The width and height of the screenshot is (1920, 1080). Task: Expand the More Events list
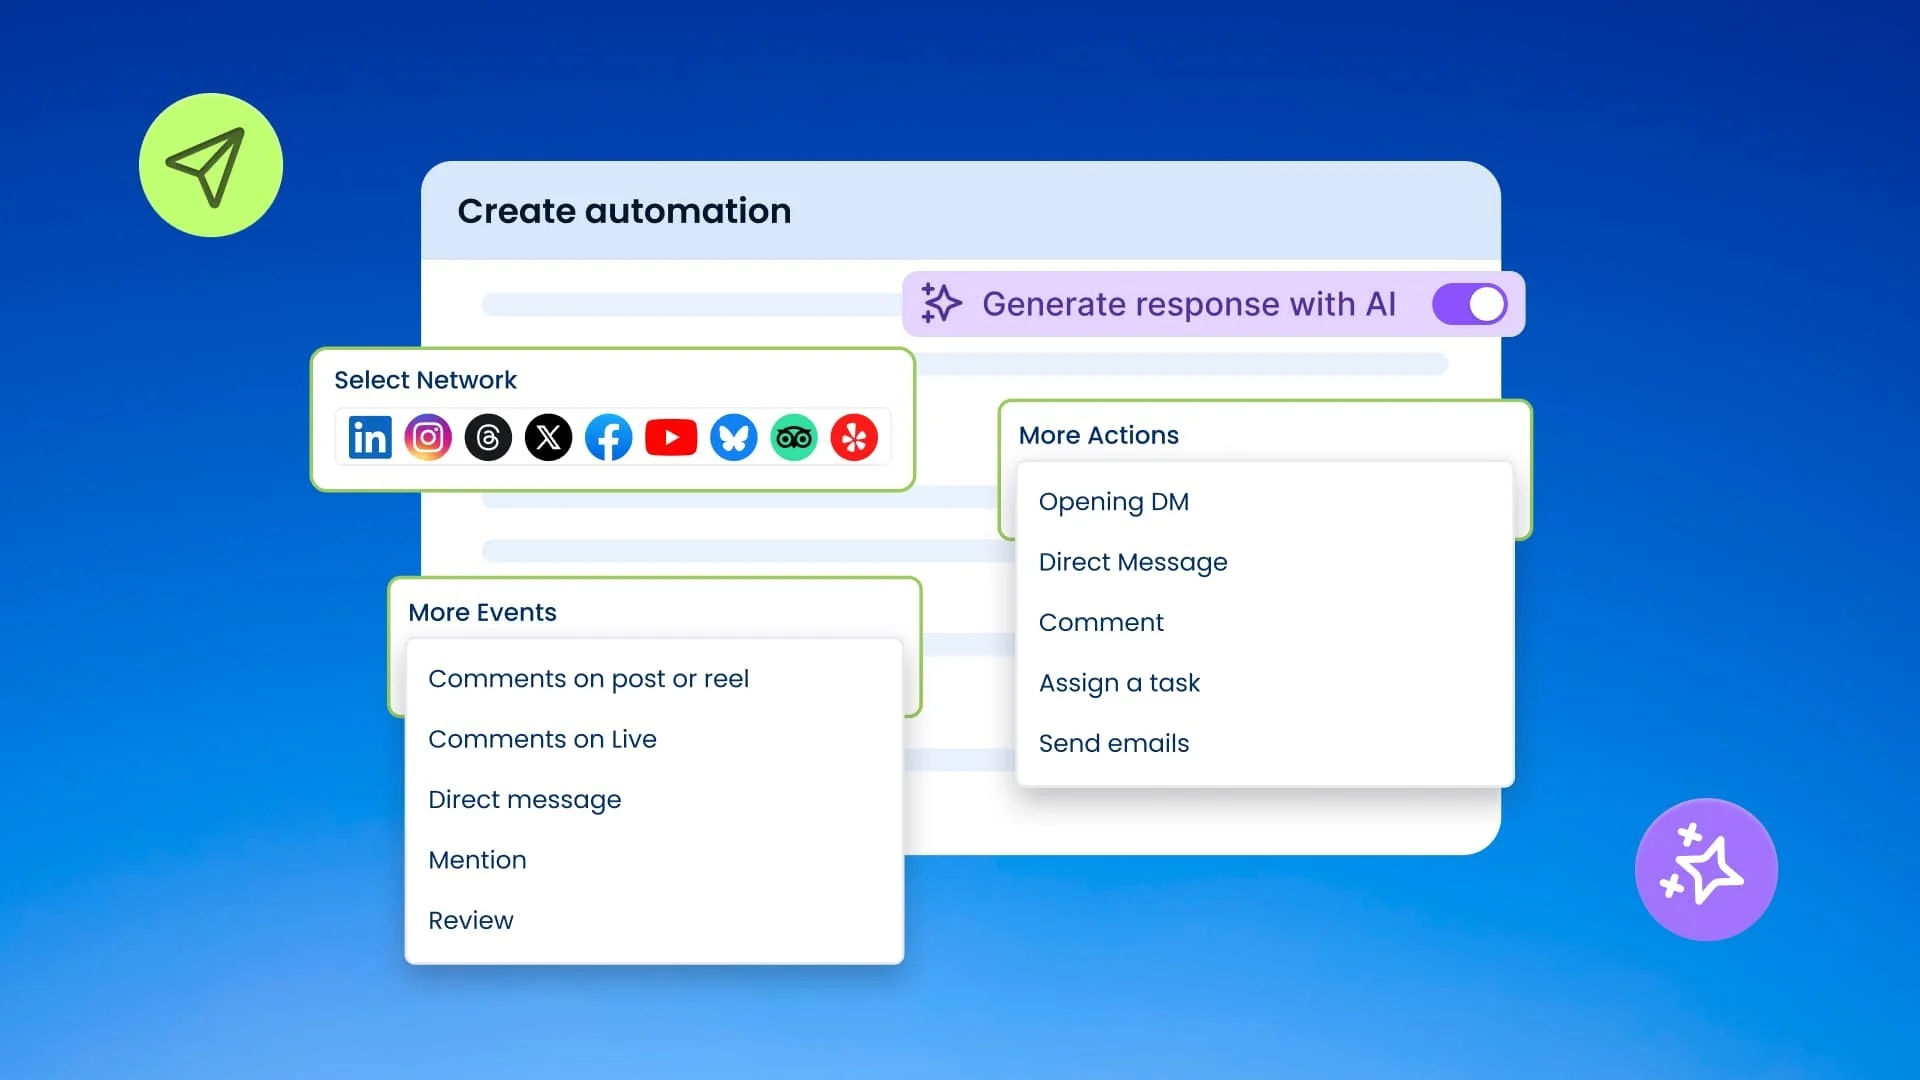pos(482,612)
